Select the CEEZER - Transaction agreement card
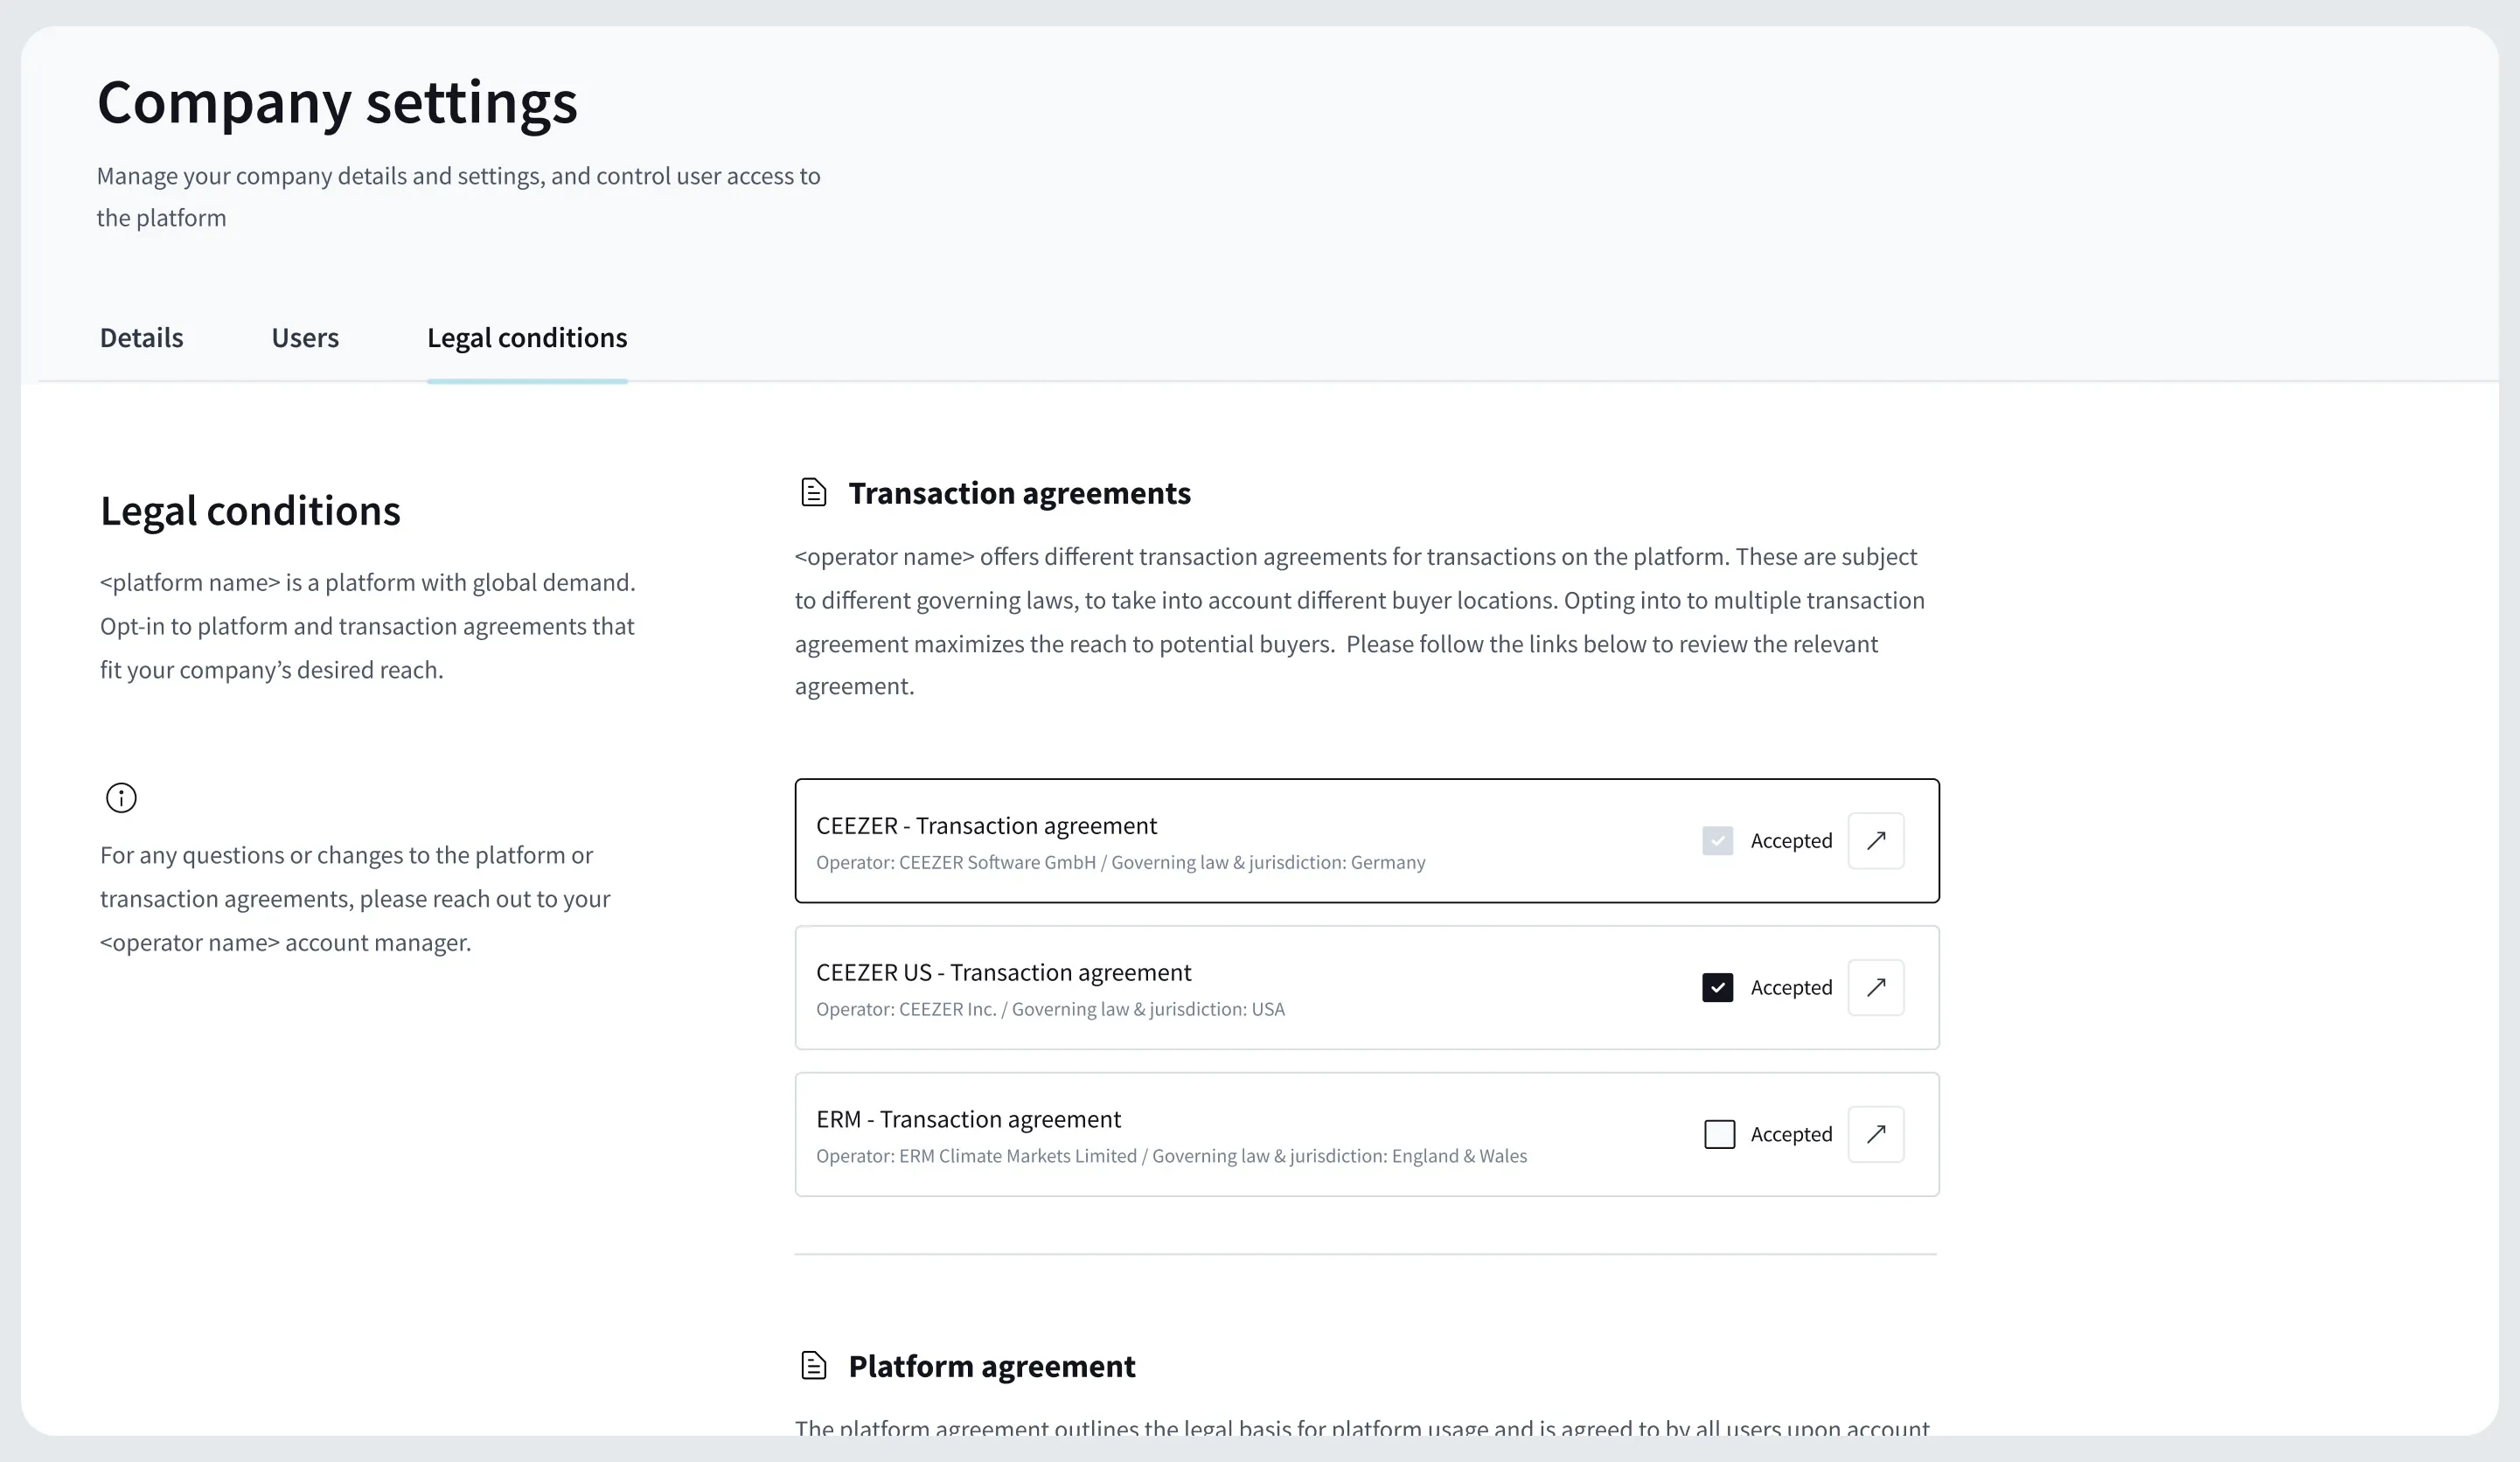The height and width of the screenshot is (1462, 2520). click(1367, 841)
